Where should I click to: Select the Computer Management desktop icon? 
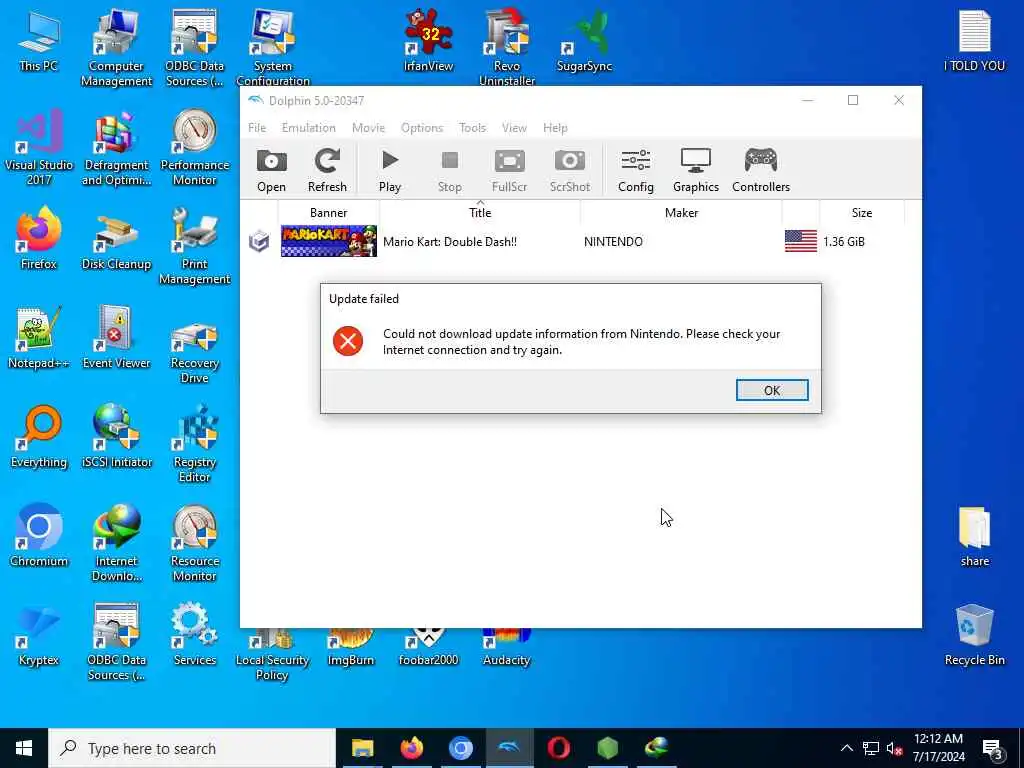click(x=116, y=48)
